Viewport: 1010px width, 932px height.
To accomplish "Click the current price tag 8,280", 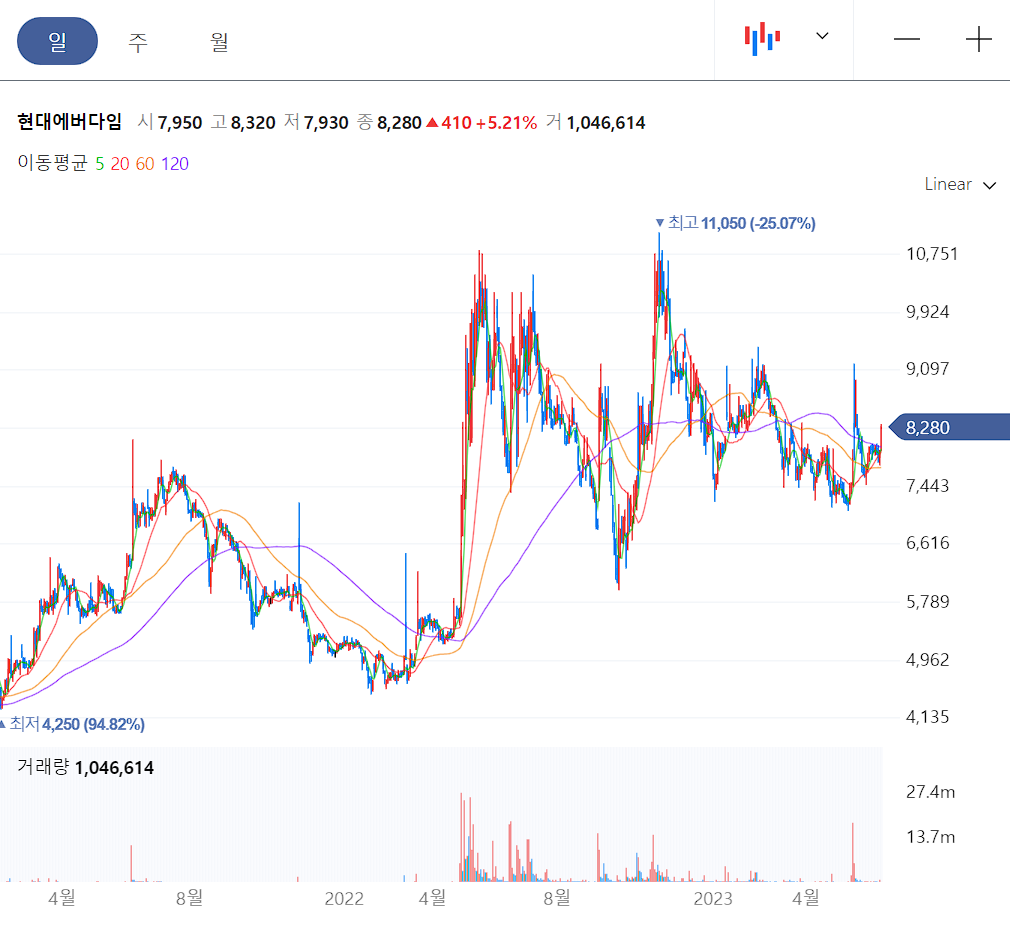I will [x=948, y=427].
